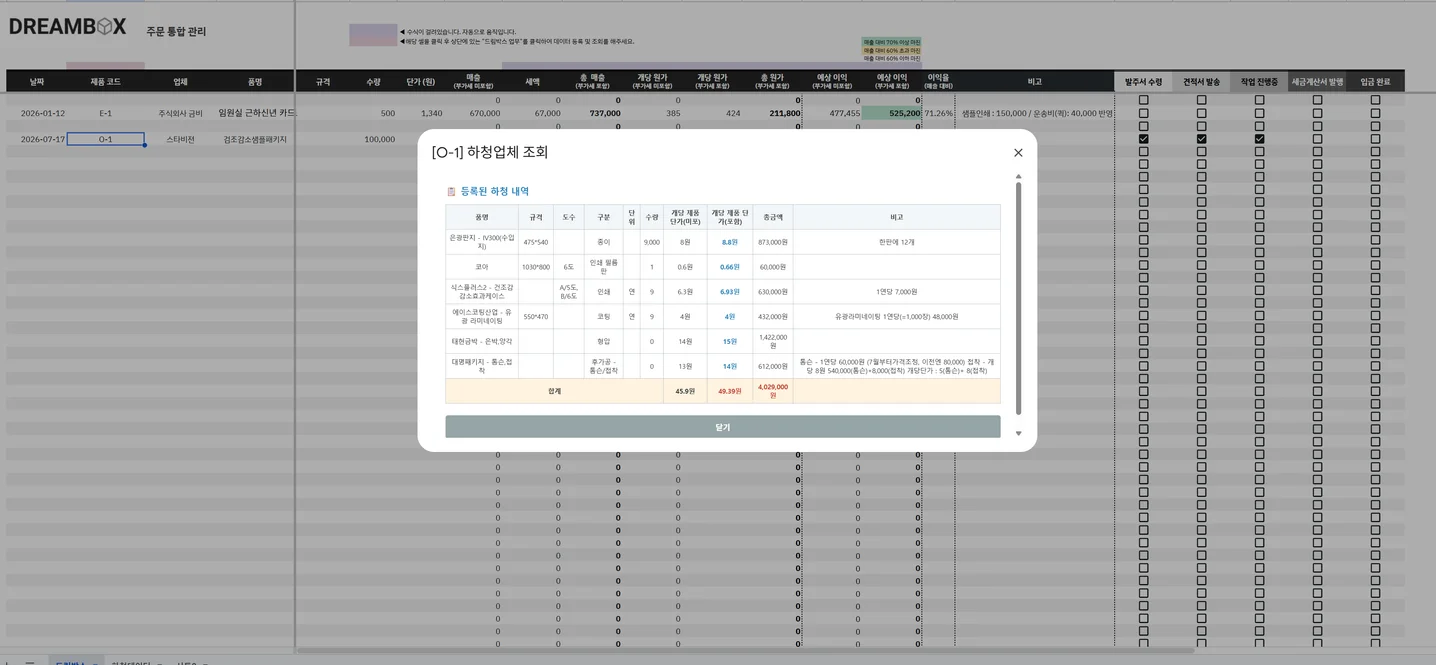Viewport: 1436px width, 665px height.
Task: Click the 주식회사 금비 company cell
Action: click(x=180, y=113)
